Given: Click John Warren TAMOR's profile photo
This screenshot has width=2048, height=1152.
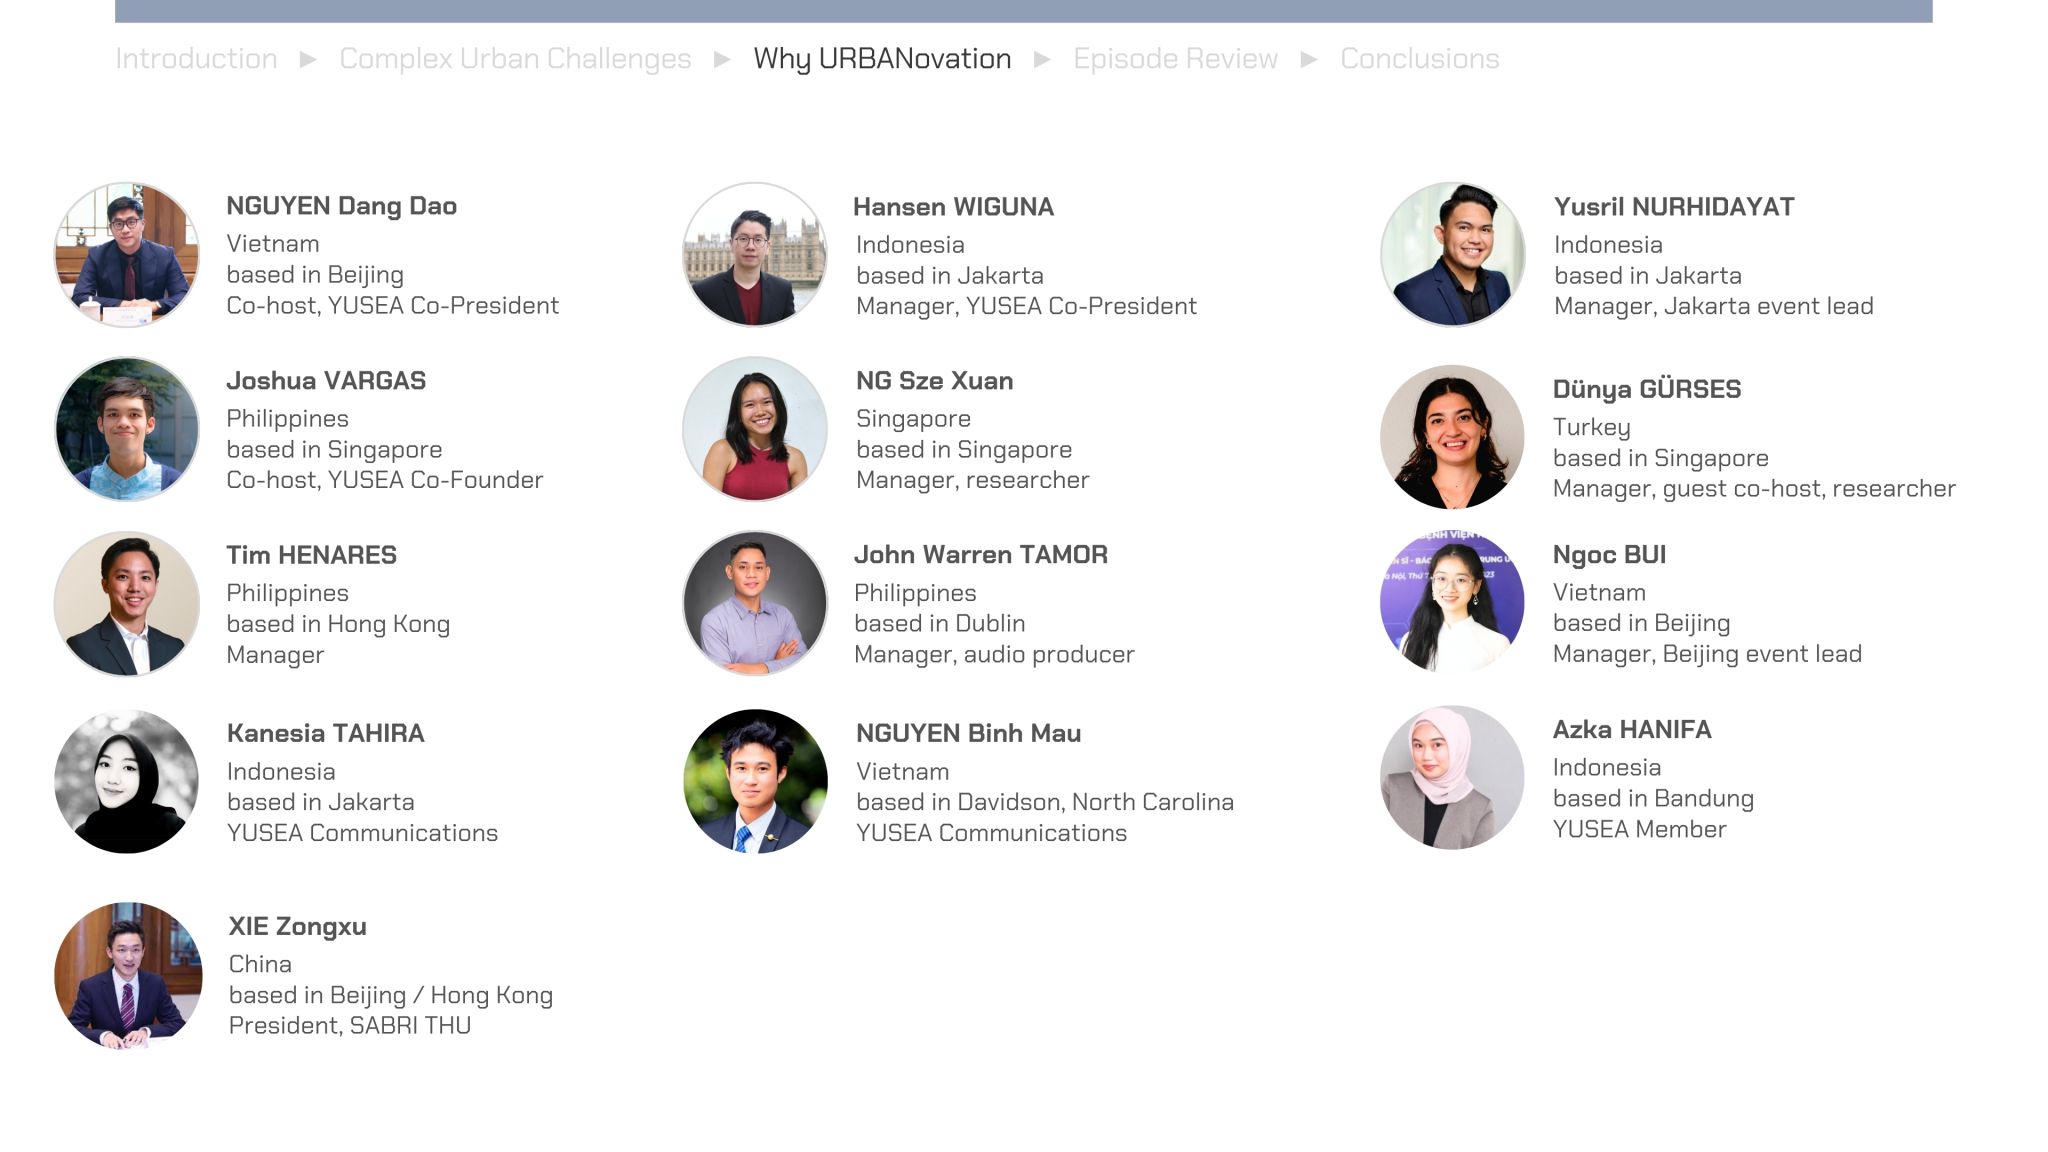Looking at the screenshot, I should coord(755,603).
